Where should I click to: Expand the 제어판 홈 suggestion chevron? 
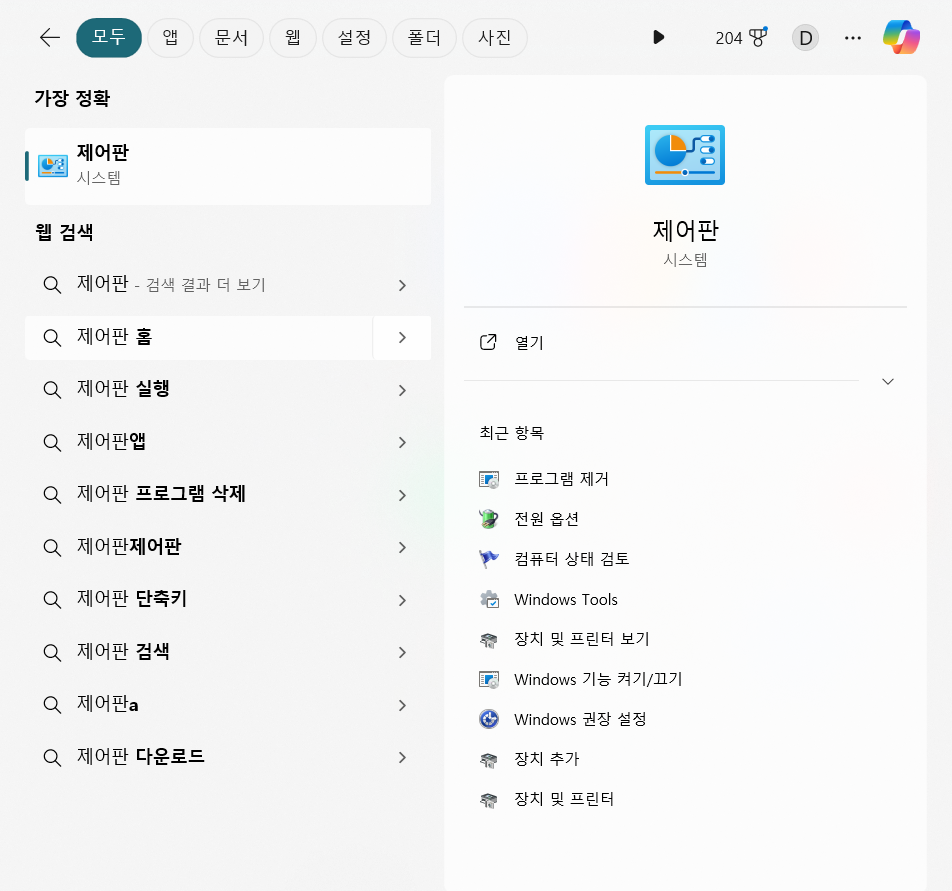click(x=401, y=338)
